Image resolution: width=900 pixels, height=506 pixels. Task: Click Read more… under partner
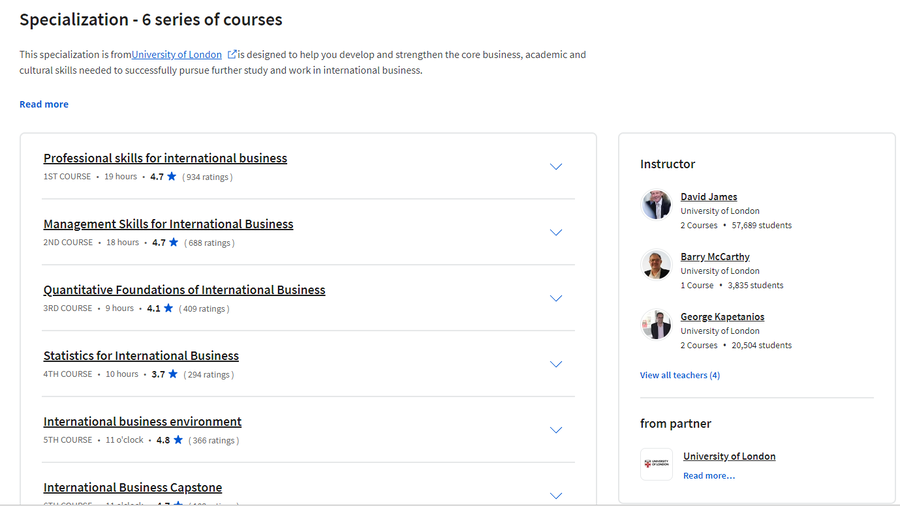(709, 476)
